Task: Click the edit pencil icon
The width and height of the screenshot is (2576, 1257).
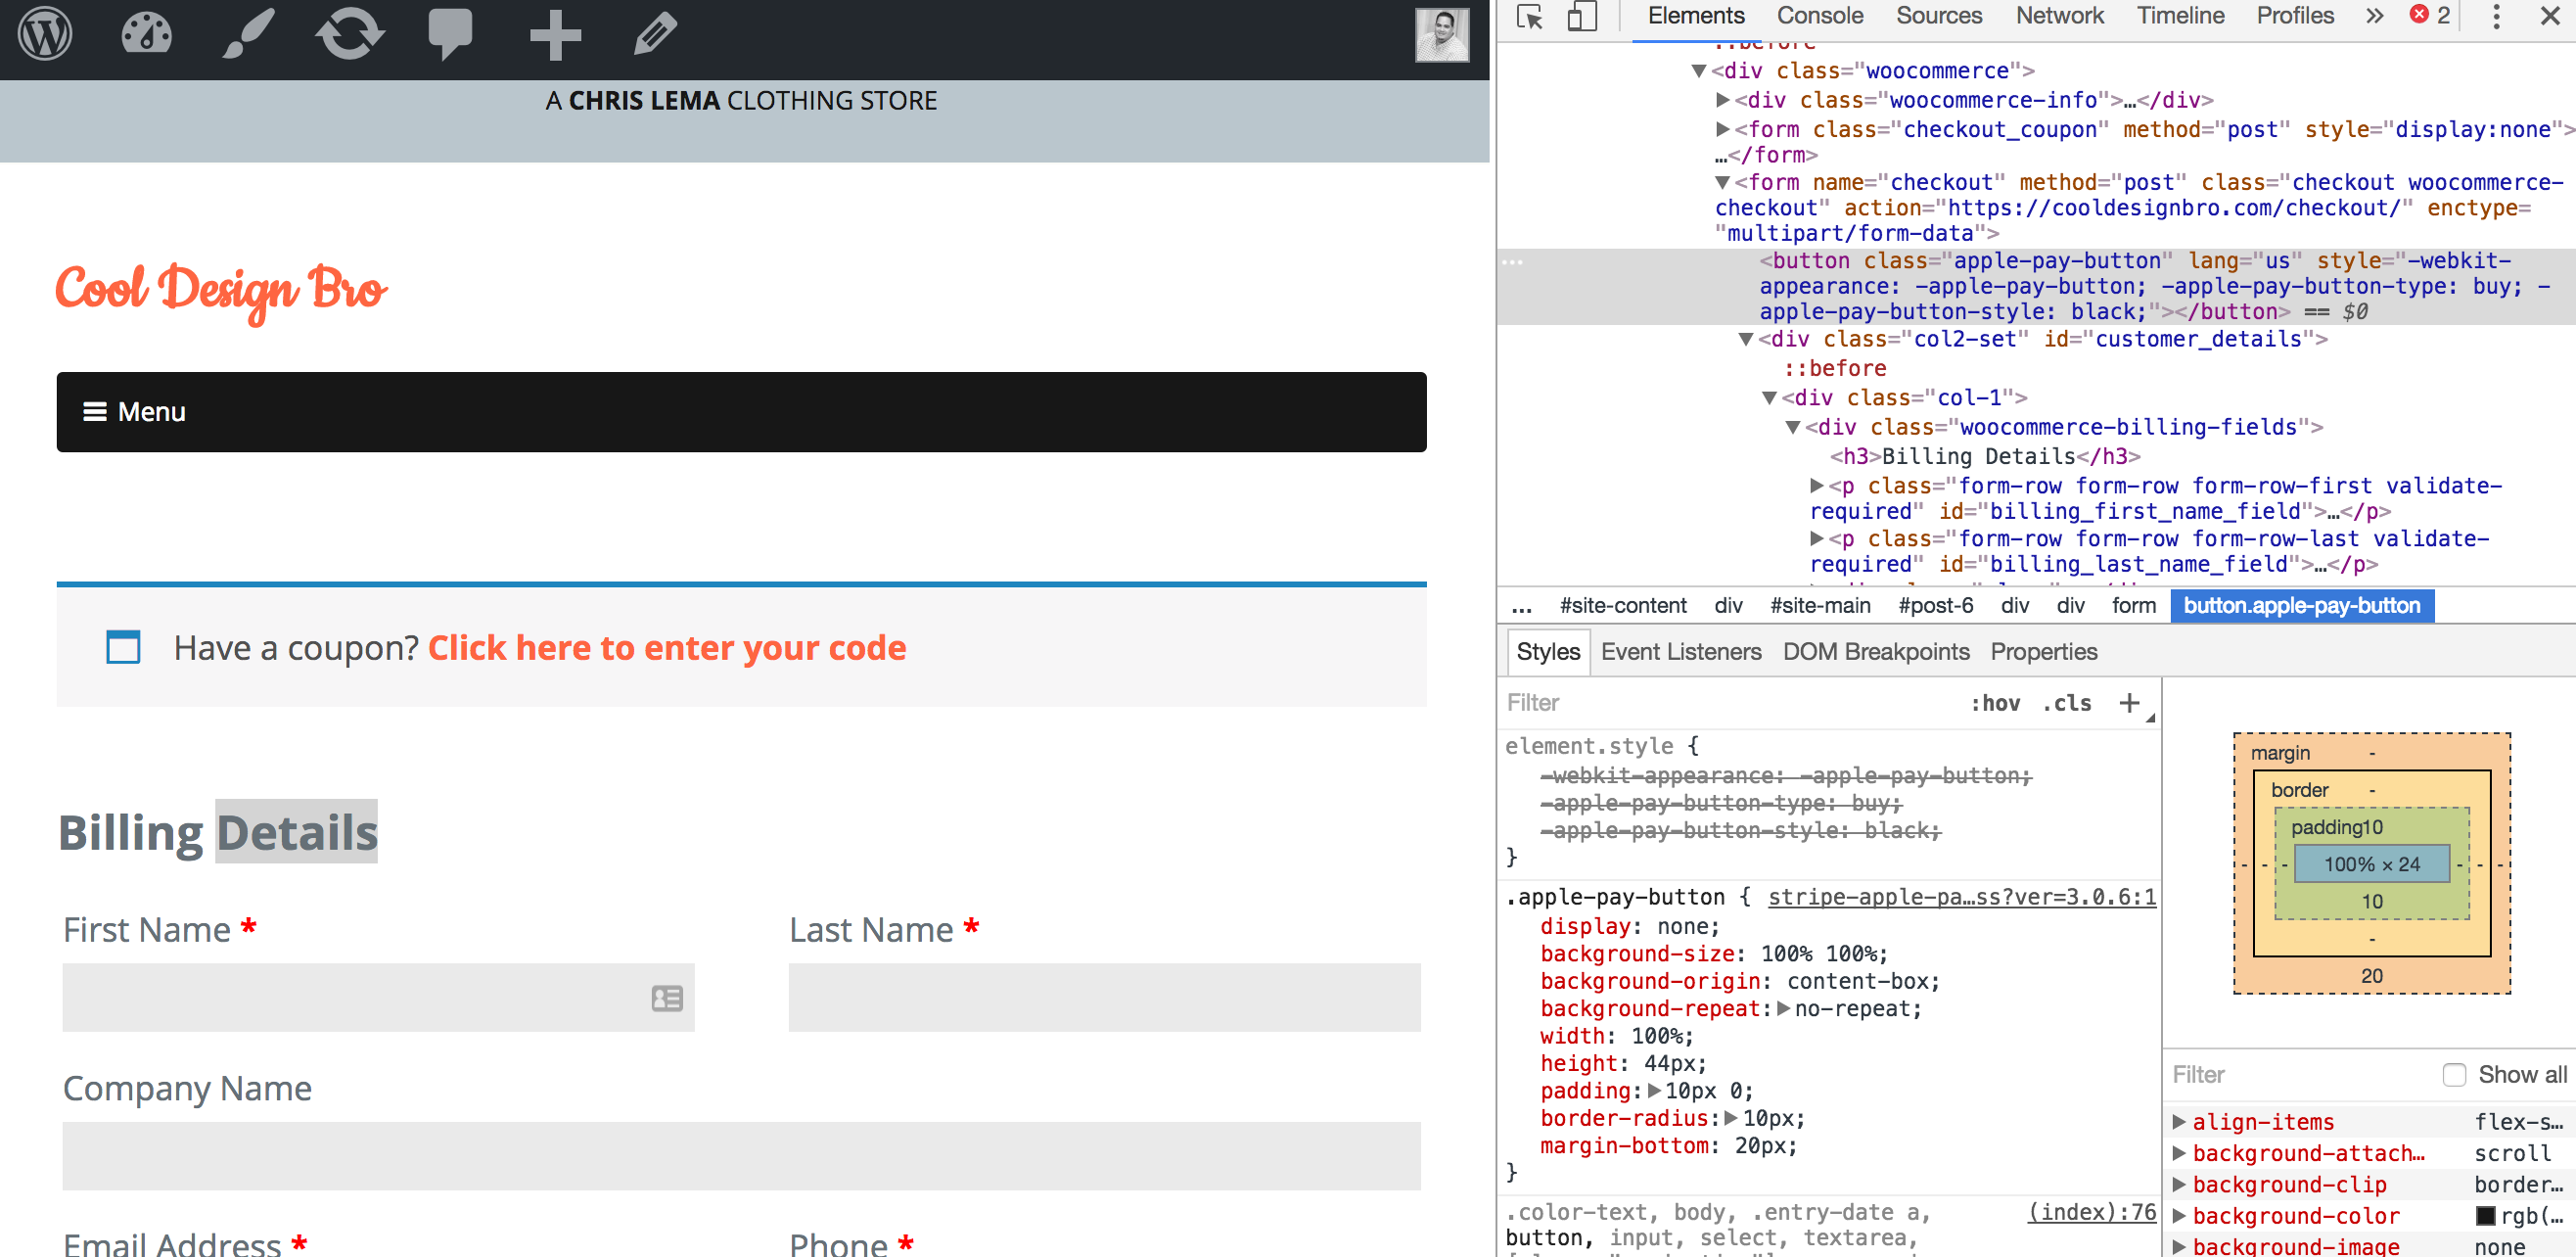Action: (x=655, y=34)
